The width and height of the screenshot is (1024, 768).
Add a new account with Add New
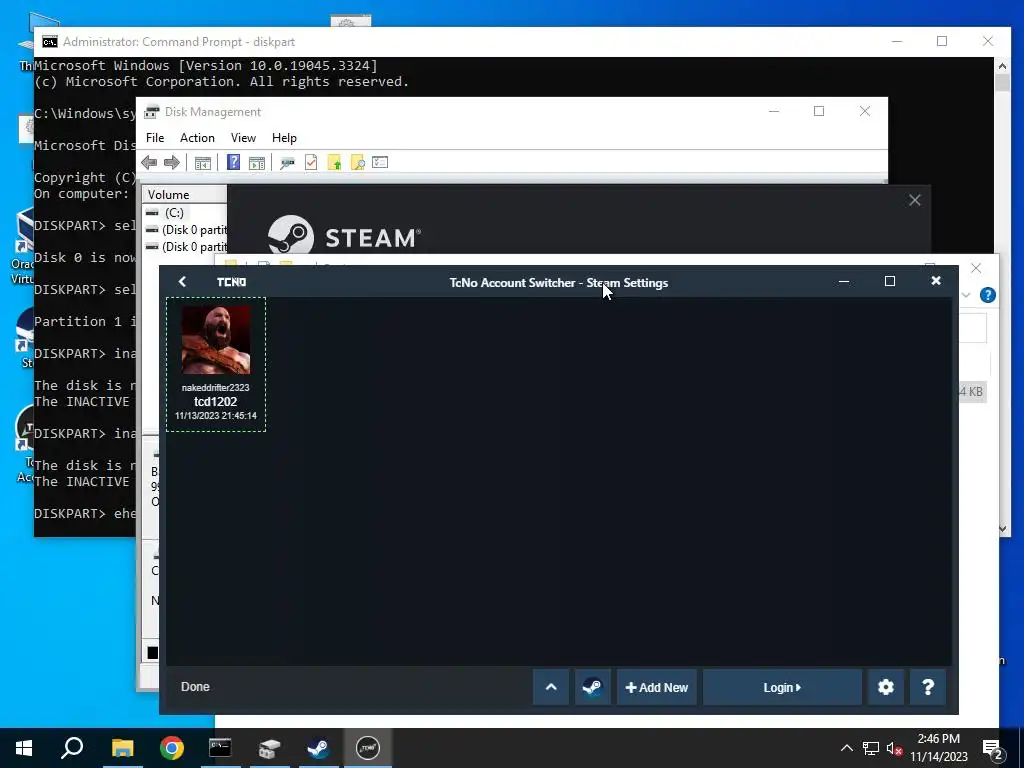click(656, 687)
